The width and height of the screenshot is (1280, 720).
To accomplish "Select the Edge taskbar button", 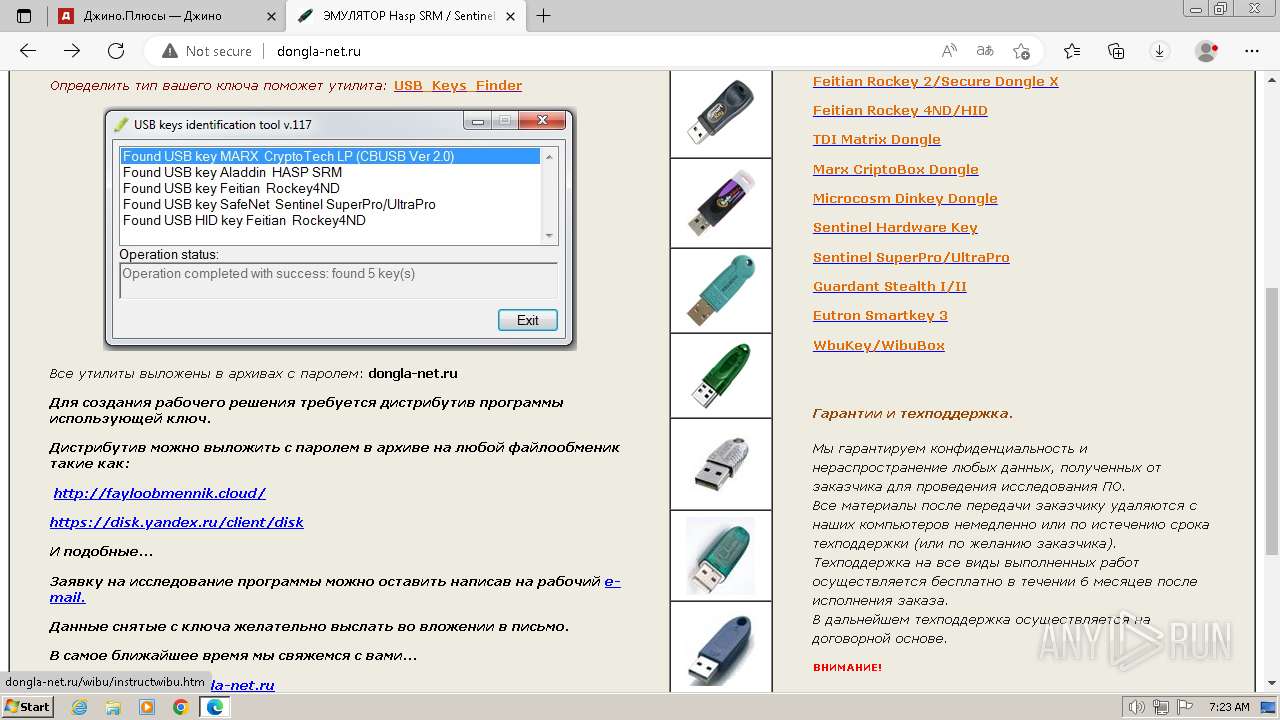I will coord(215,707).
